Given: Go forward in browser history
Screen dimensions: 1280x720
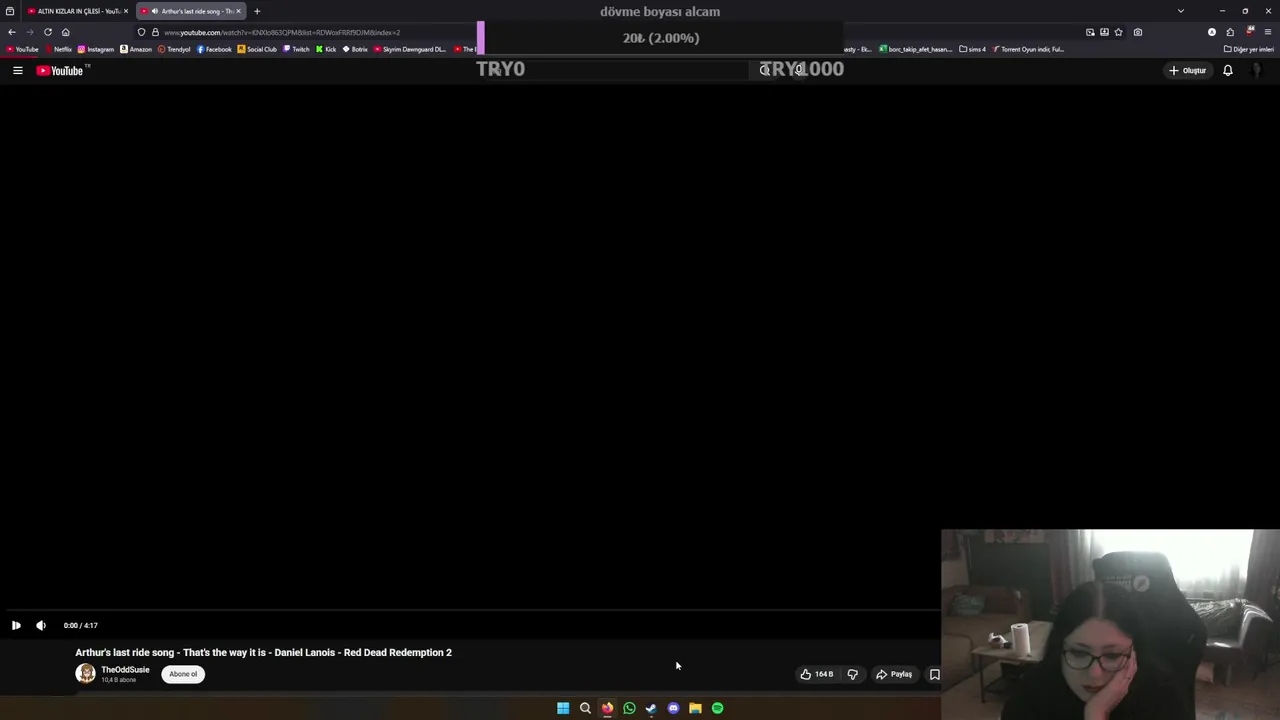Looking at the screenshot, I should coord(29,32).
